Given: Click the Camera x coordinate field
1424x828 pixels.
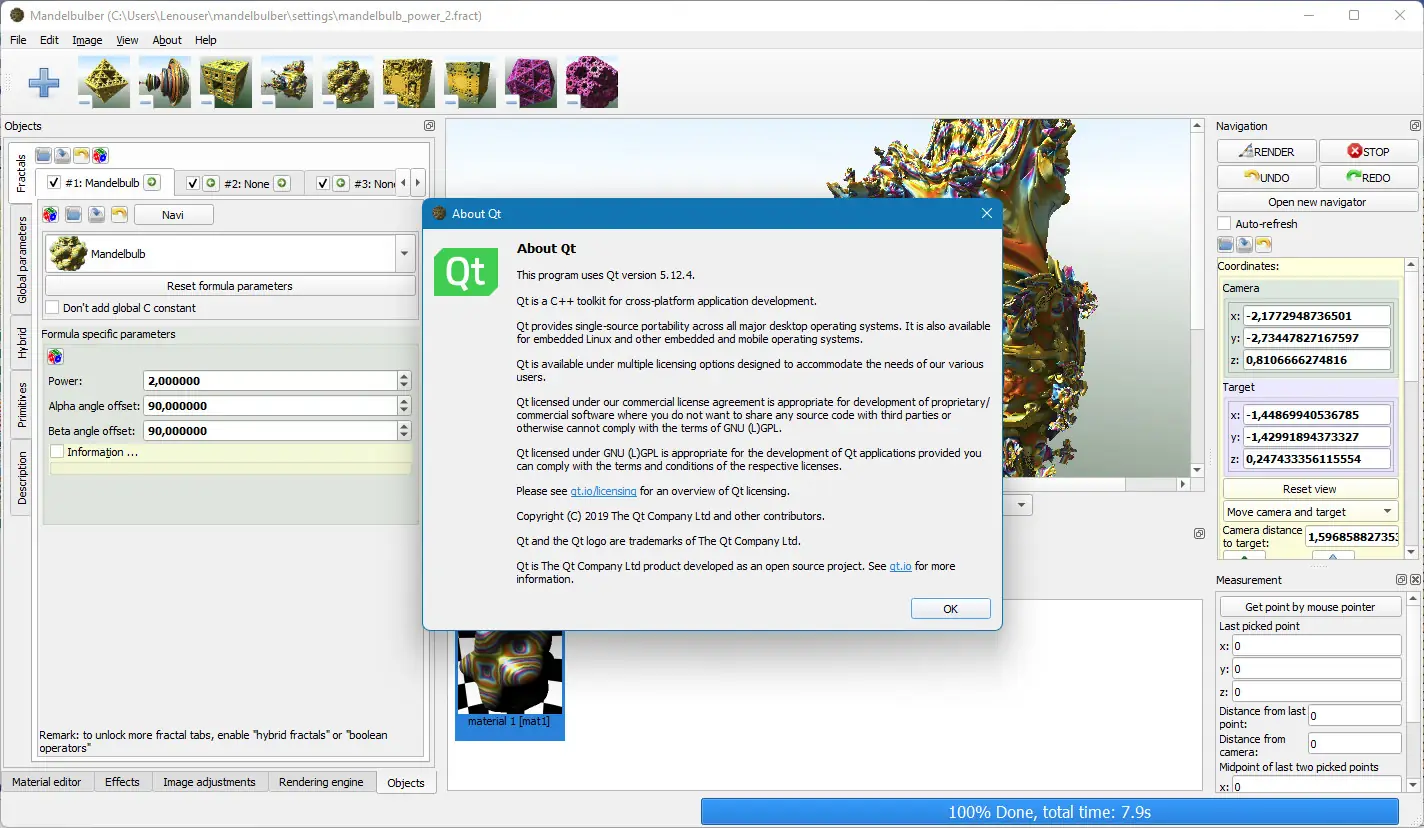Looking at the screenshot, I should [x=1317, y=316].
